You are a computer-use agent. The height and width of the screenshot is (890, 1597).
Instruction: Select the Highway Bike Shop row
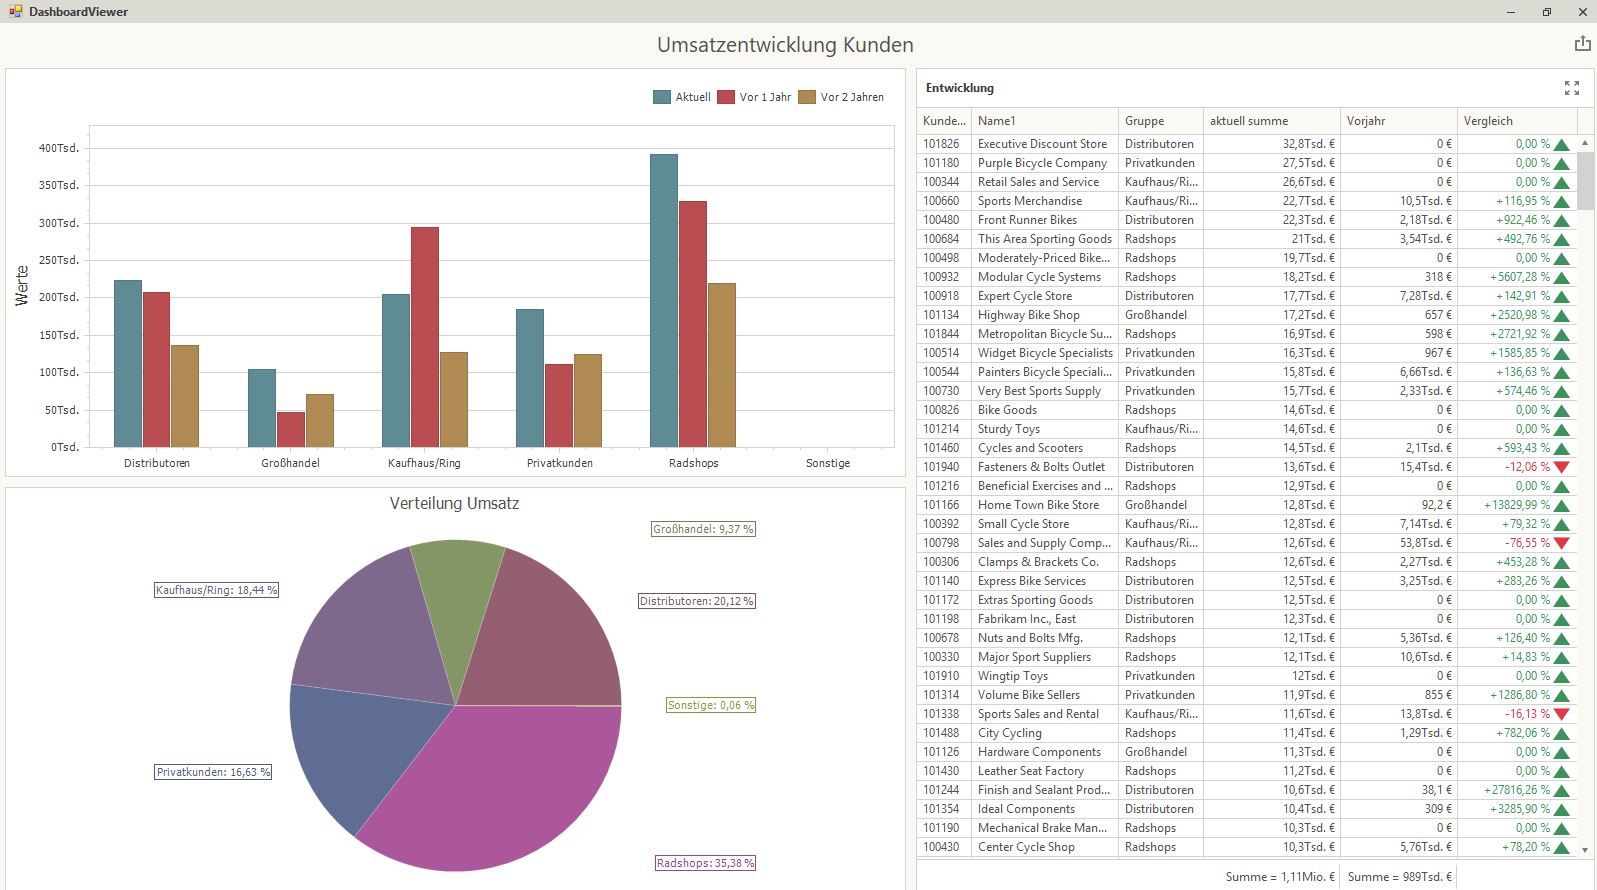click(x=1028, y=315)
